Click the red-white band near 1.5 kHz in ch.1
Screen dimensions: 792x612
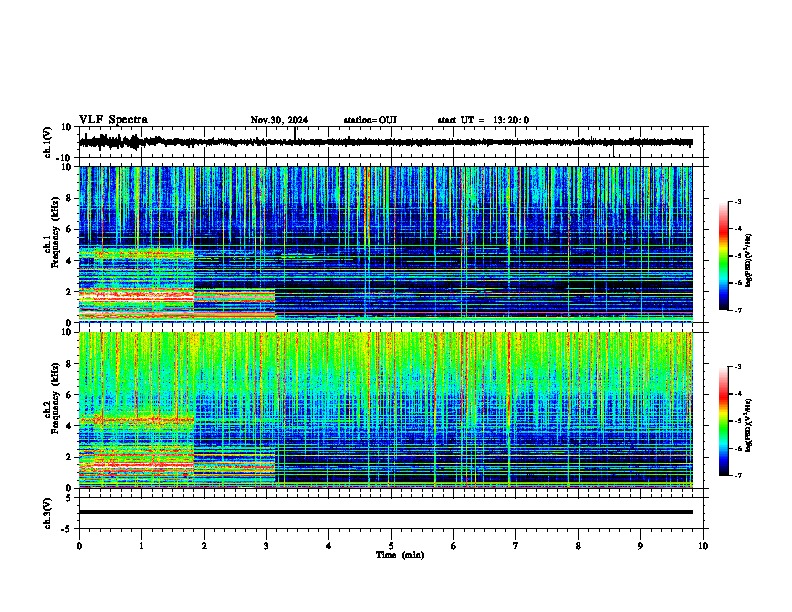pos(136,298)
